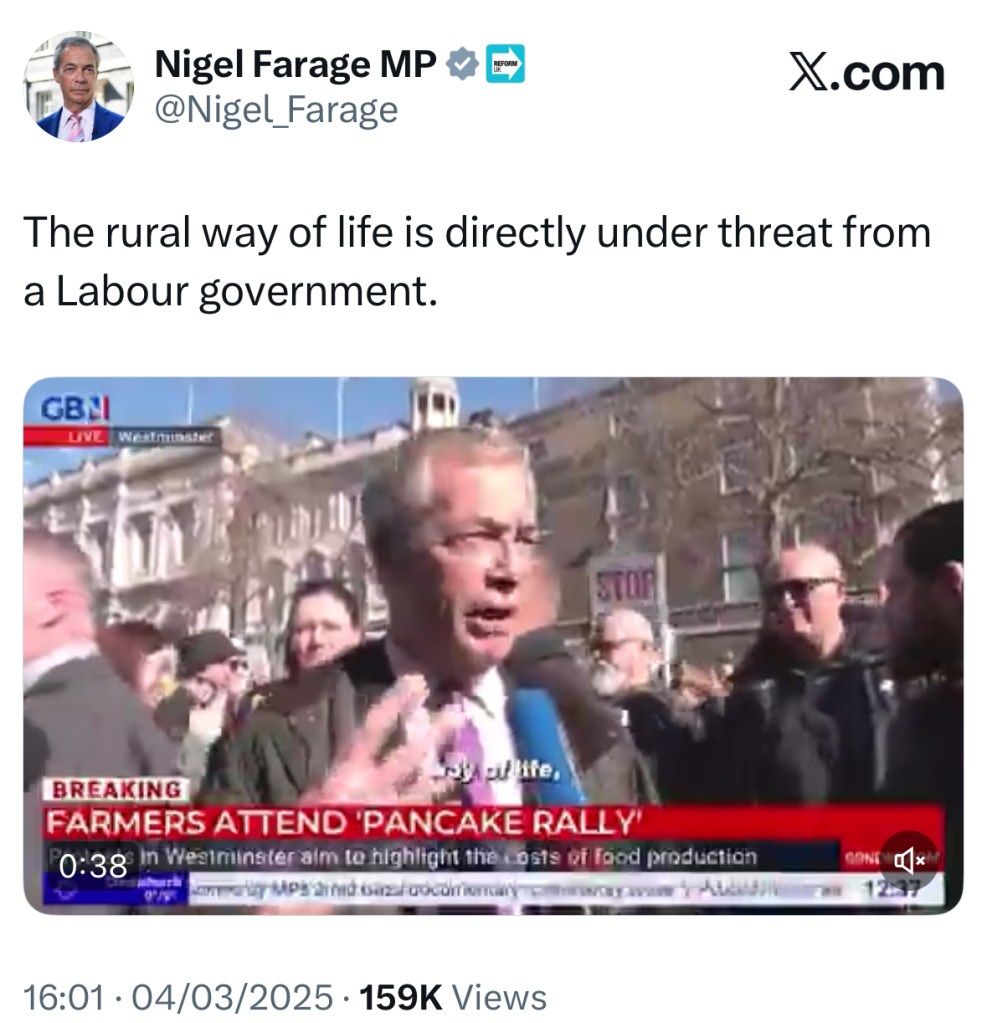Play the embedded GB News video
This screenshot has width=987, height=1023.
pos(493,645)
